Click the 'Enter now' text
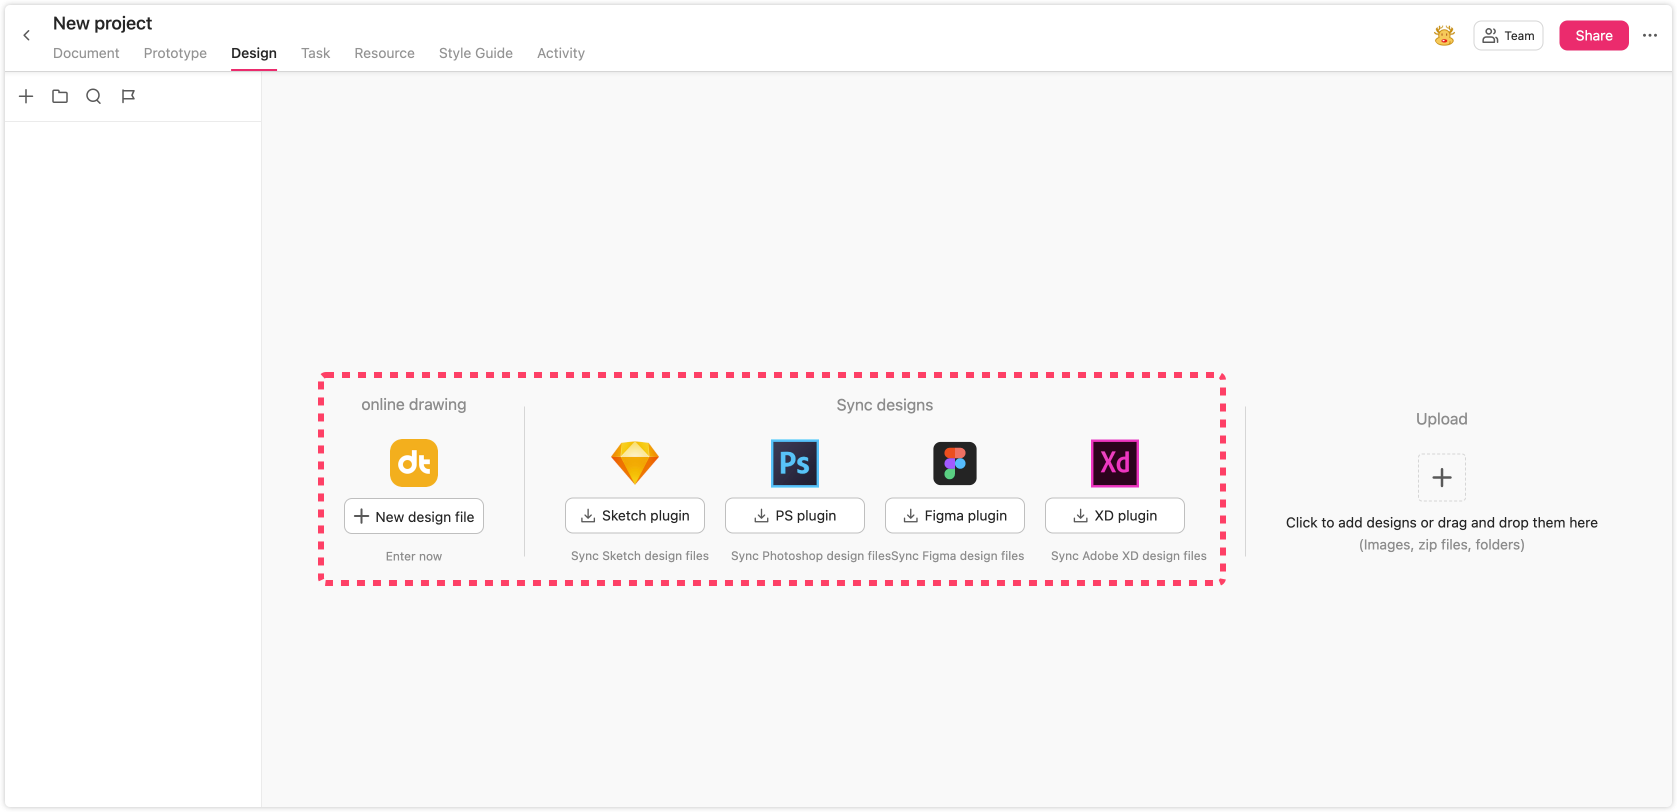 [x=414, y=556]
